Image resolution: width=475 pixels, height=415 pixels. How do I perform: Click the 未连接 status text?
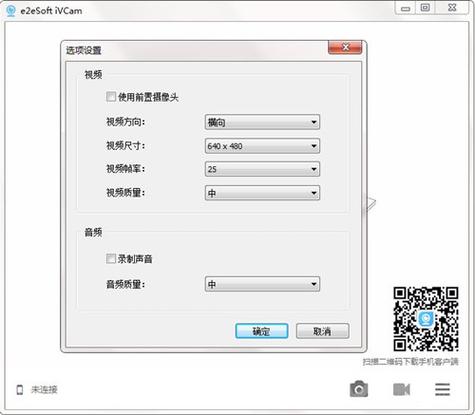44,389
